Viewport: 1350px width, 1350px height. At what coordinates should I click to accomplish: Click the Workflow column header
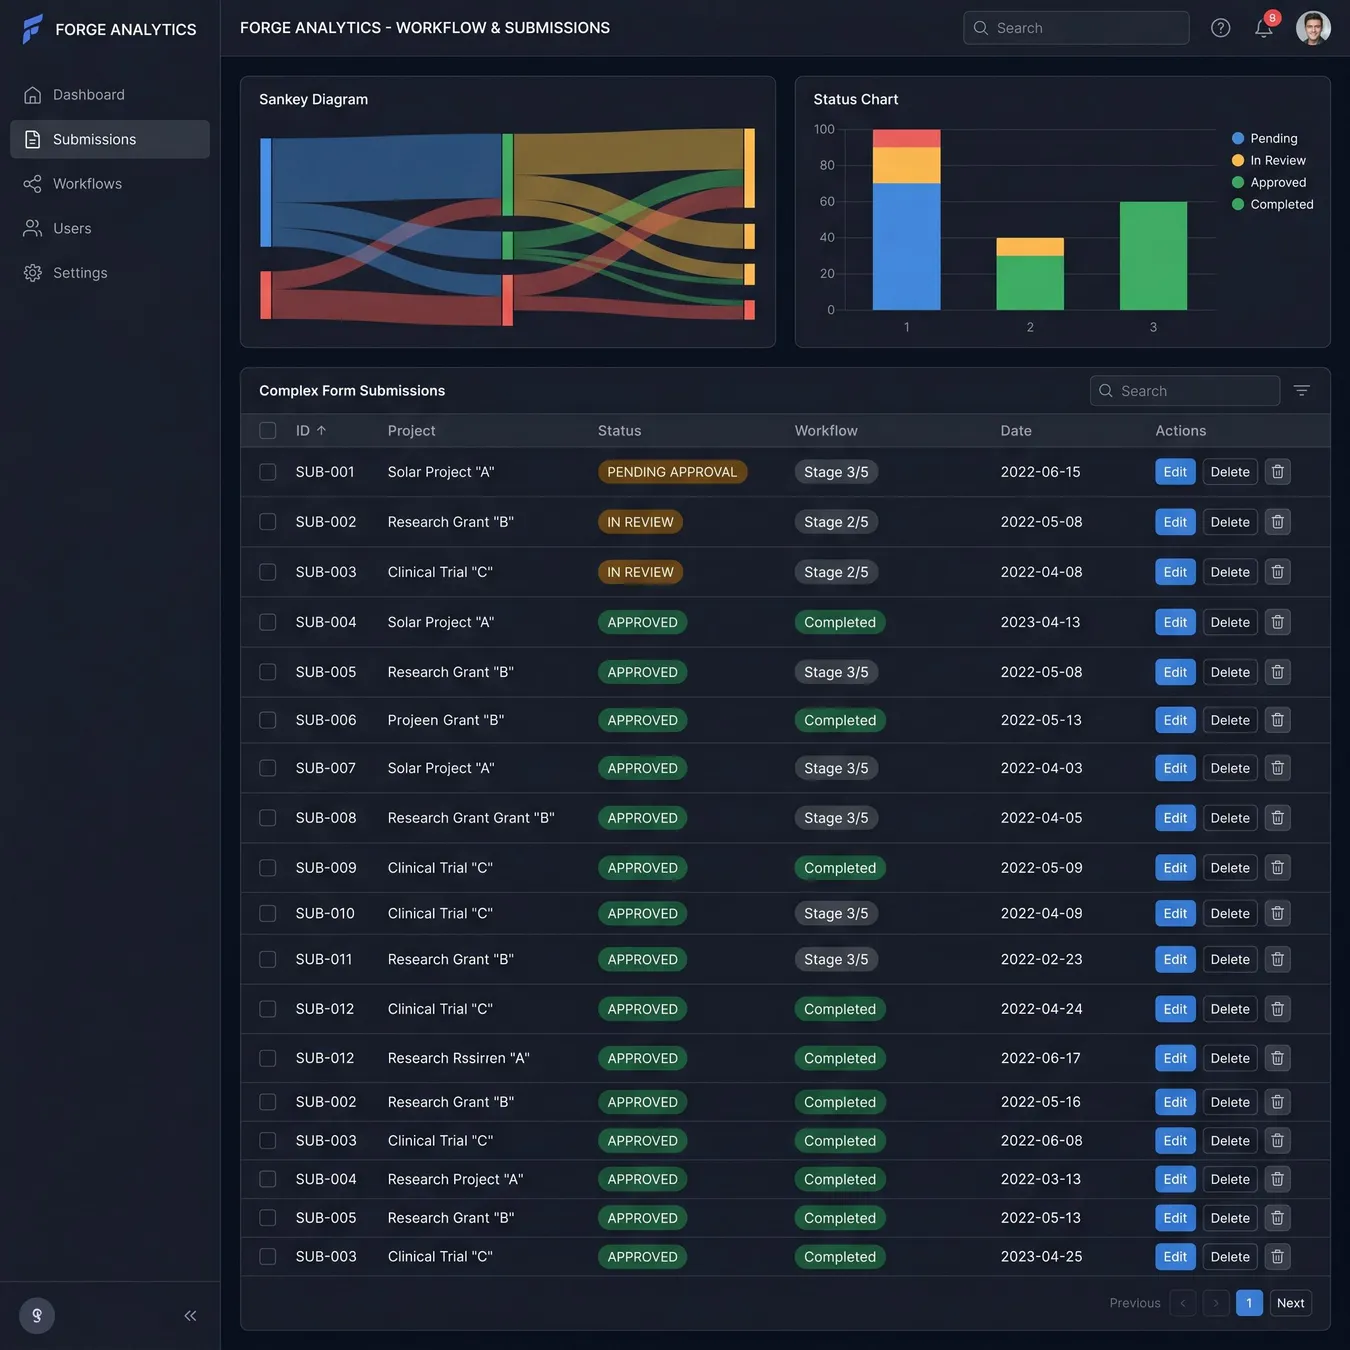click(826, 431)
